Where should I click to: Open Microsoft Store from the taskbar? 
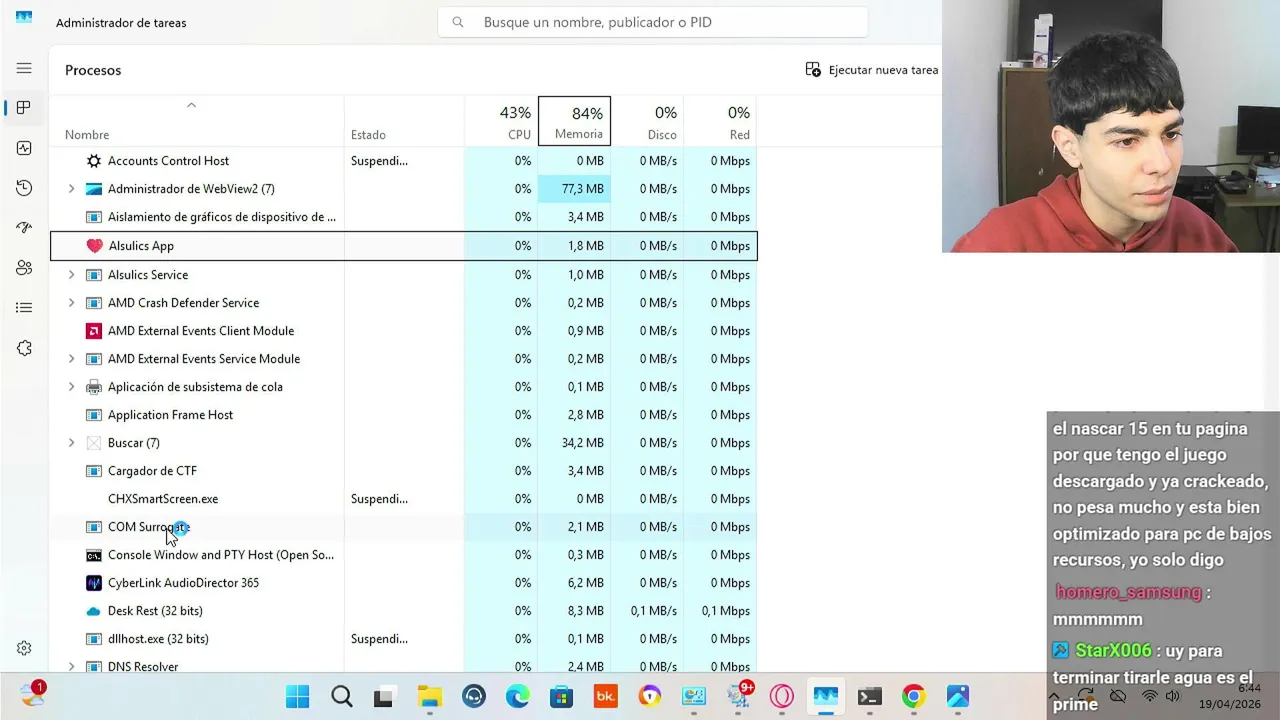pos(561,696)
